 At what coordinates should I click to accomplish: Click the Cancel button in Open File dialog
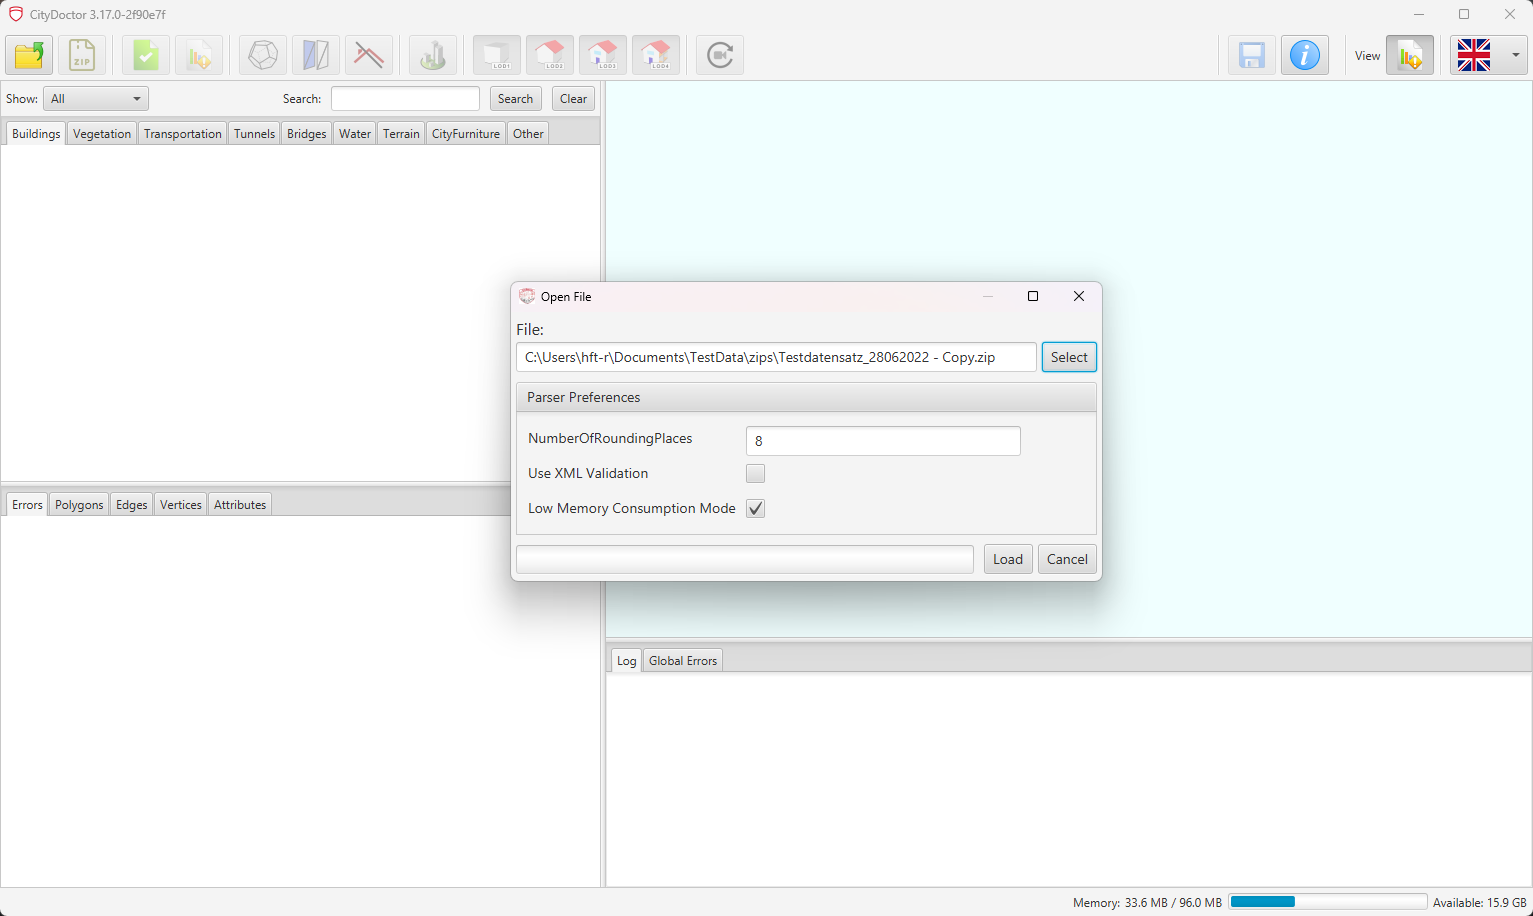(x=1067, y=559)
